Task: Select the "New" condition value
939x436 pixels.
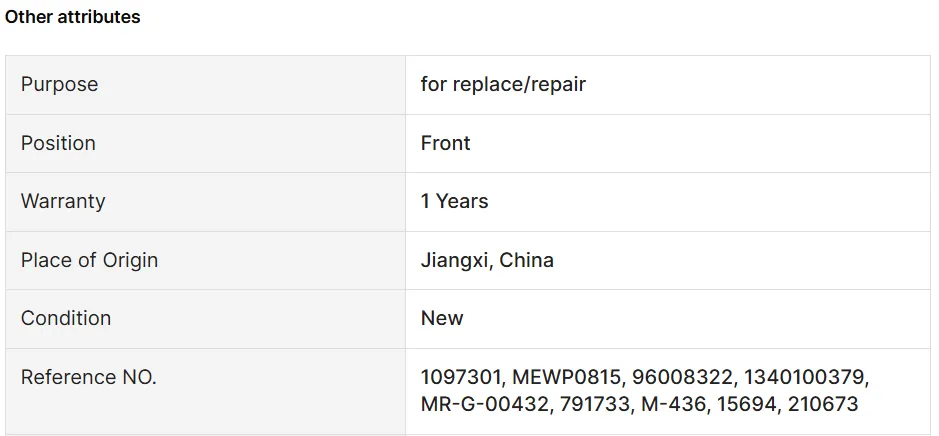Action: click(x=441, y=318)
